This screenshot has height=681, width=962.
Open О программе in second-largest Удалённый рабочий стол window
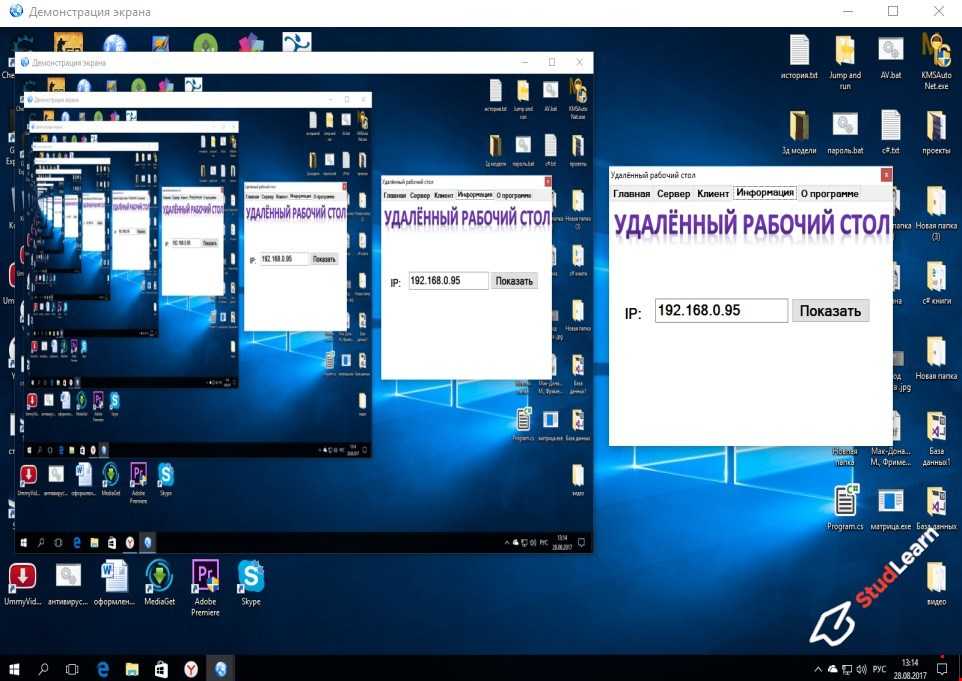(x=514, y=195)
